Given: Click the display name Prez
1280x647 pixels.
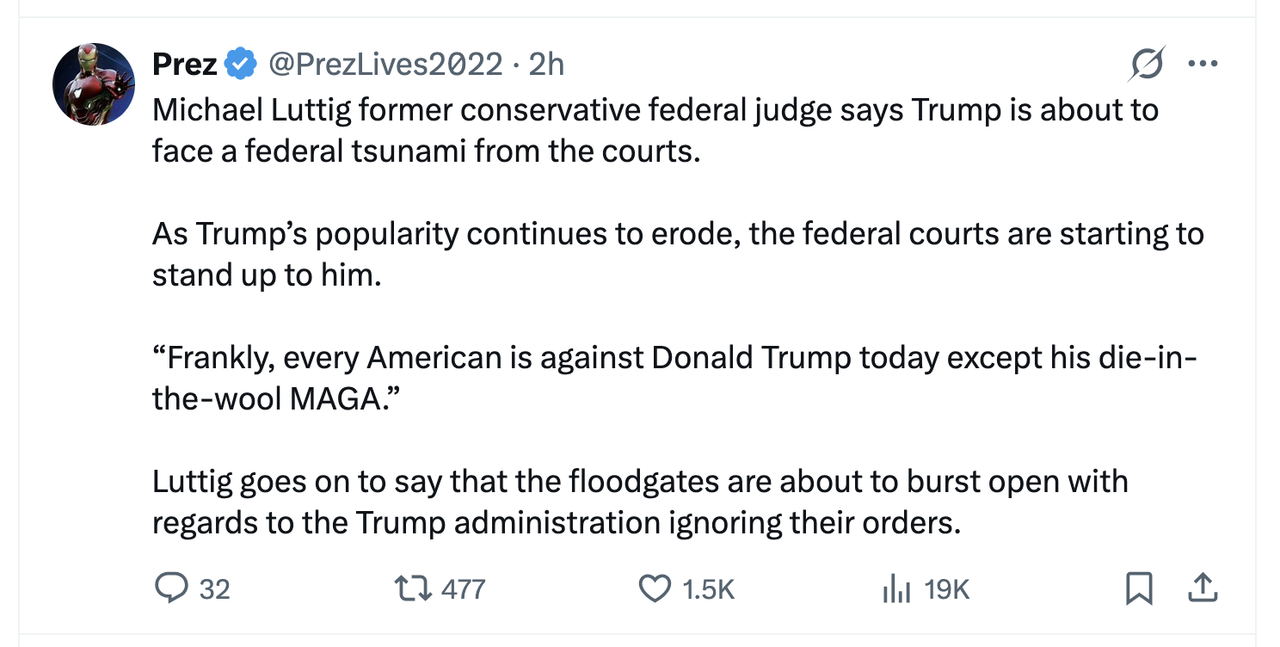Looking at the screenshot, I should pos(184,65).
